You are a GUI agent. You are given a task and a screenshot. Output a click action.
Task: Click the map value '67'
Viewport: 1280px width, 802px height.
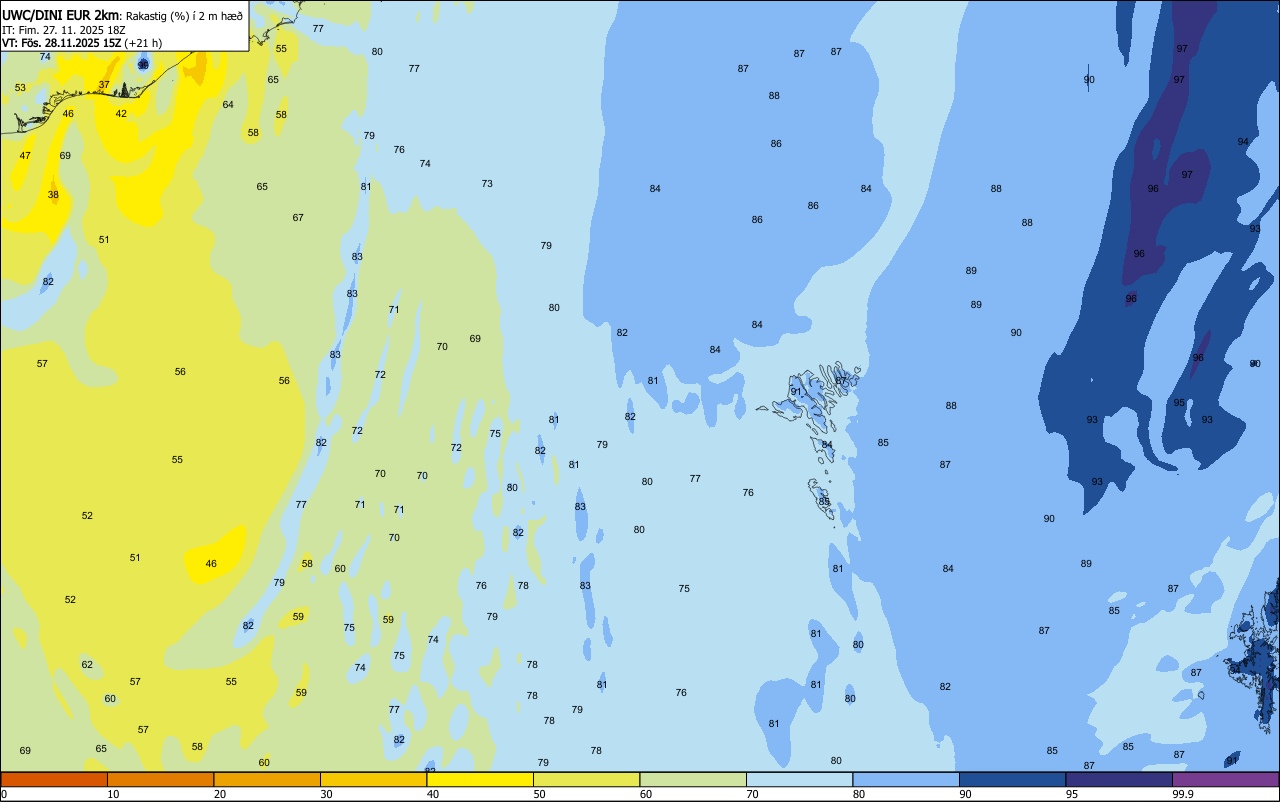[x=298, y=218]
